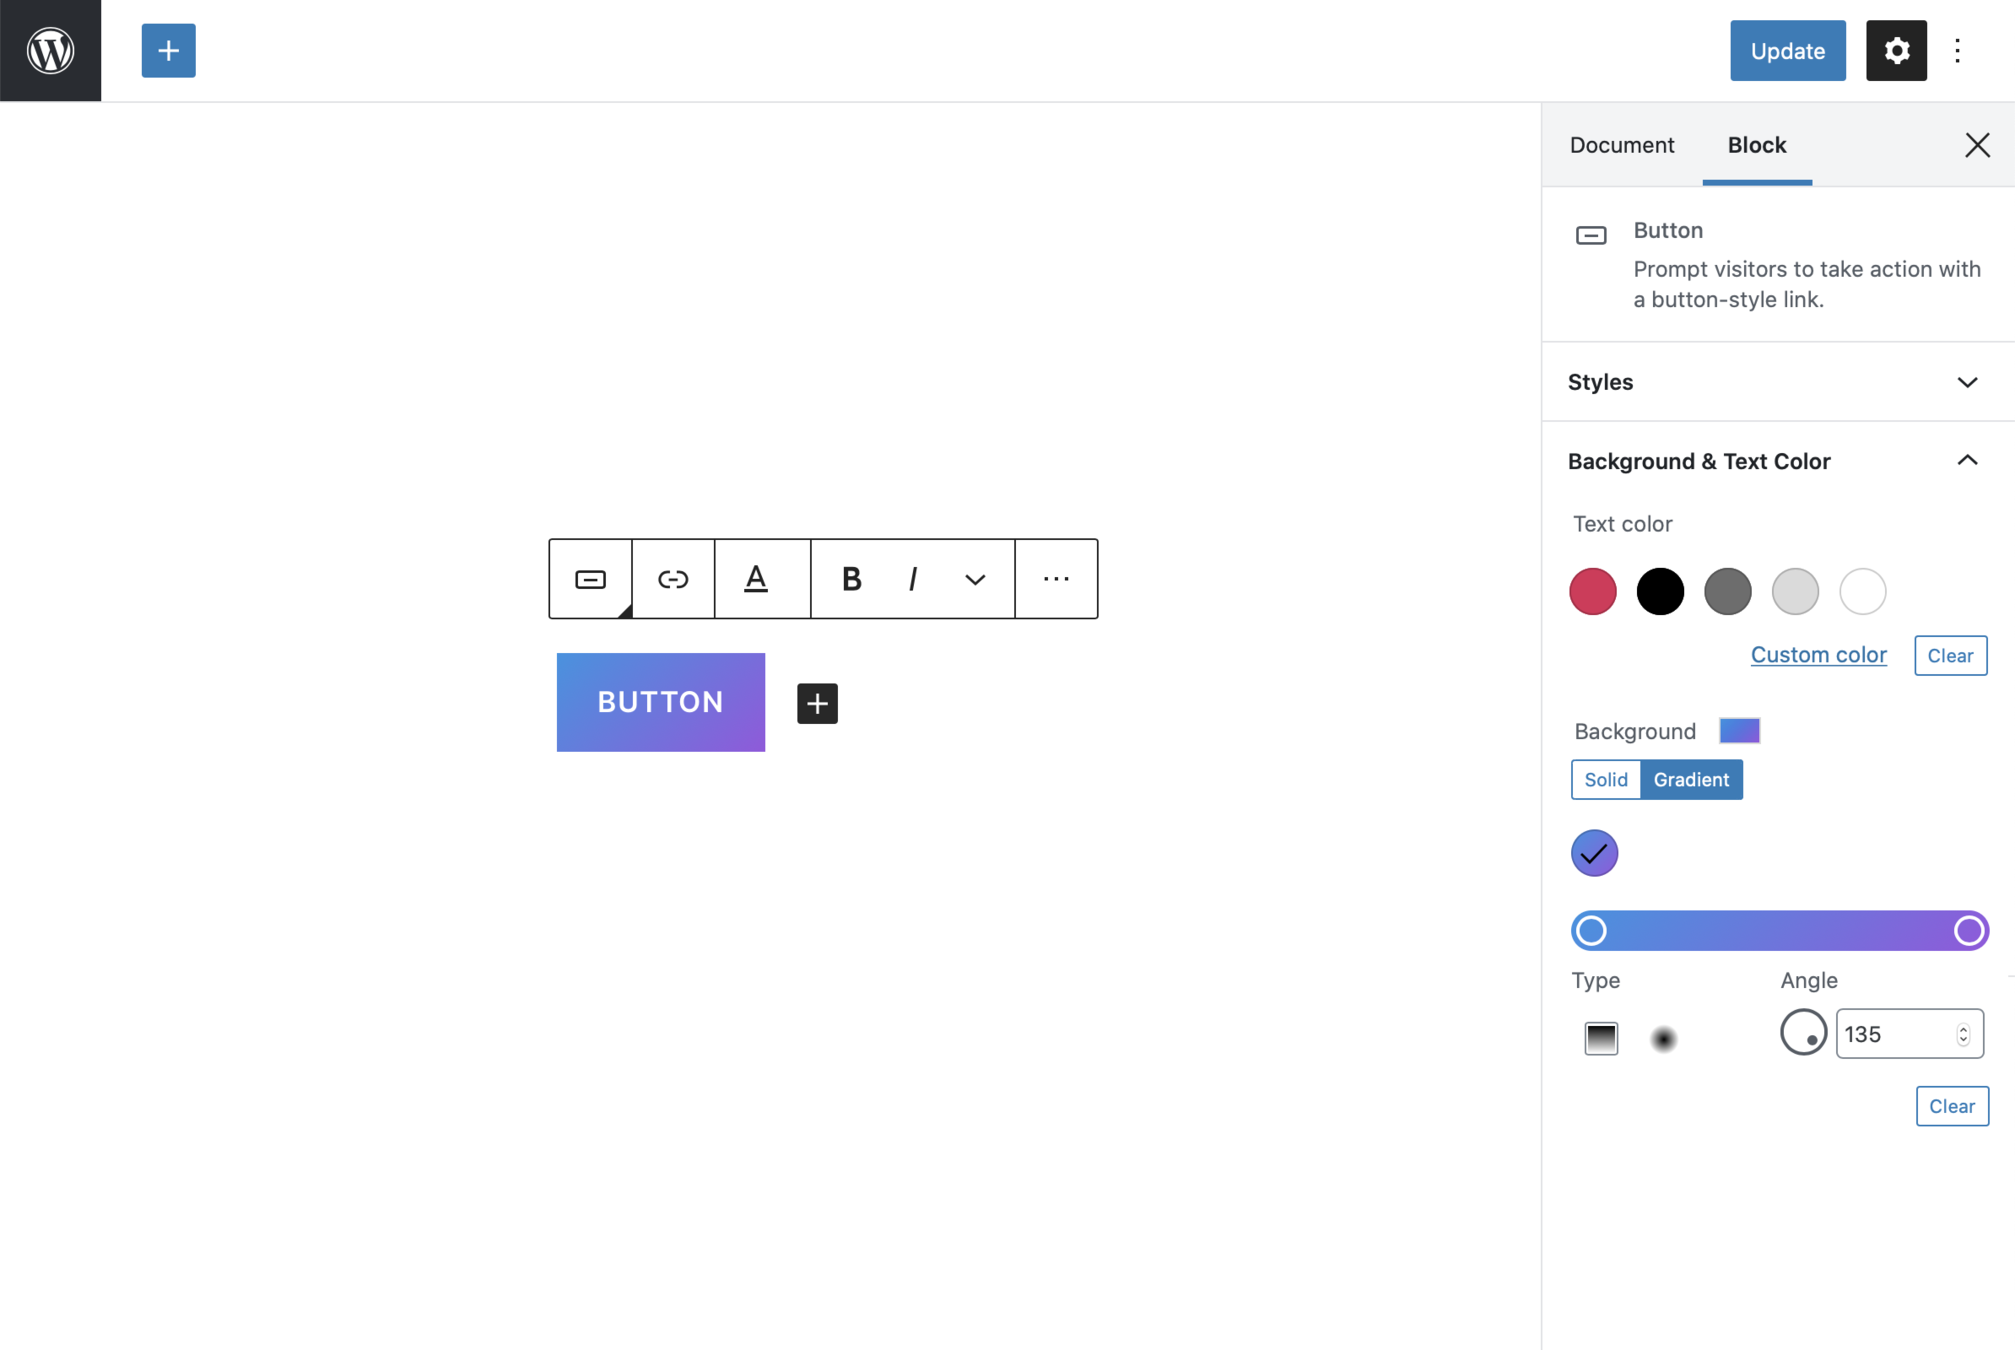Apply italic formatting
The height and width of the screenshot is (1350, 2015).
pos(912,579)
